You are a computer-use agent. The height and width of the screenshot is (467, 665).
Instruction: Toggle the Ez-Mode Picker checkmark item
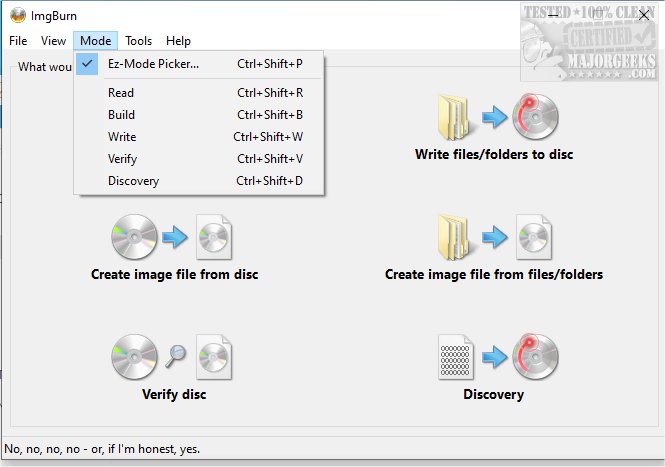pyautogui.click(x=153, y=64)
